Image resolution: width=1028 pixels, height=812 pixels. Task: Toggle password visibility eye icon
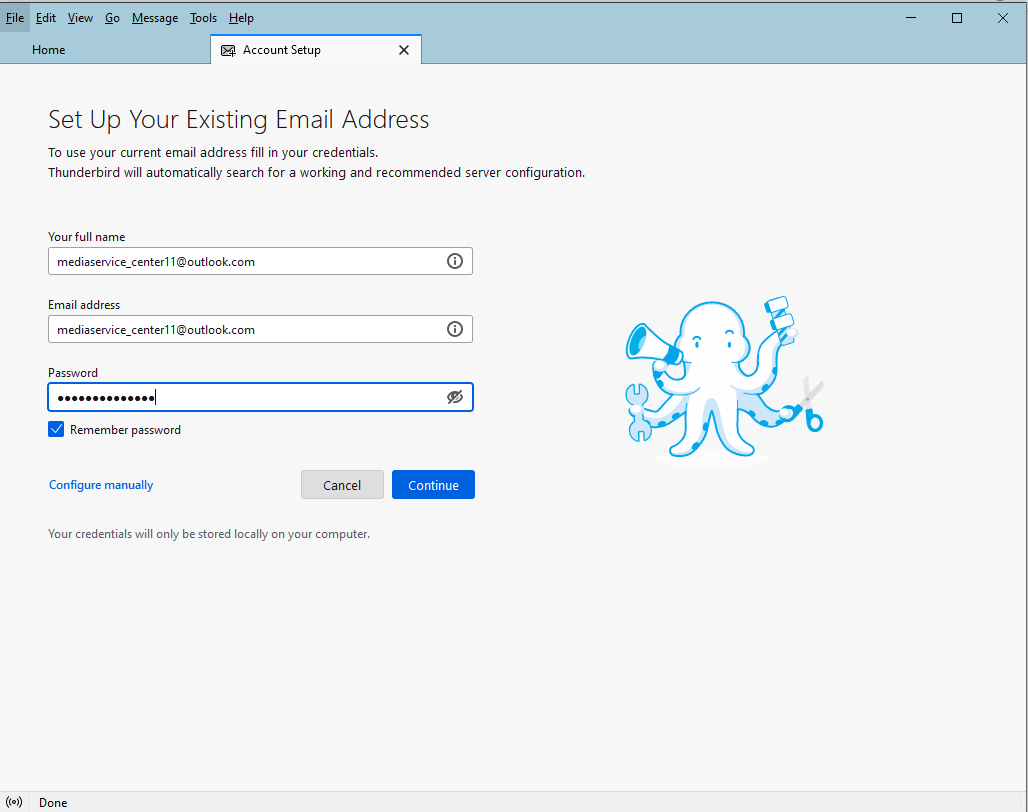tap(454, 396)
